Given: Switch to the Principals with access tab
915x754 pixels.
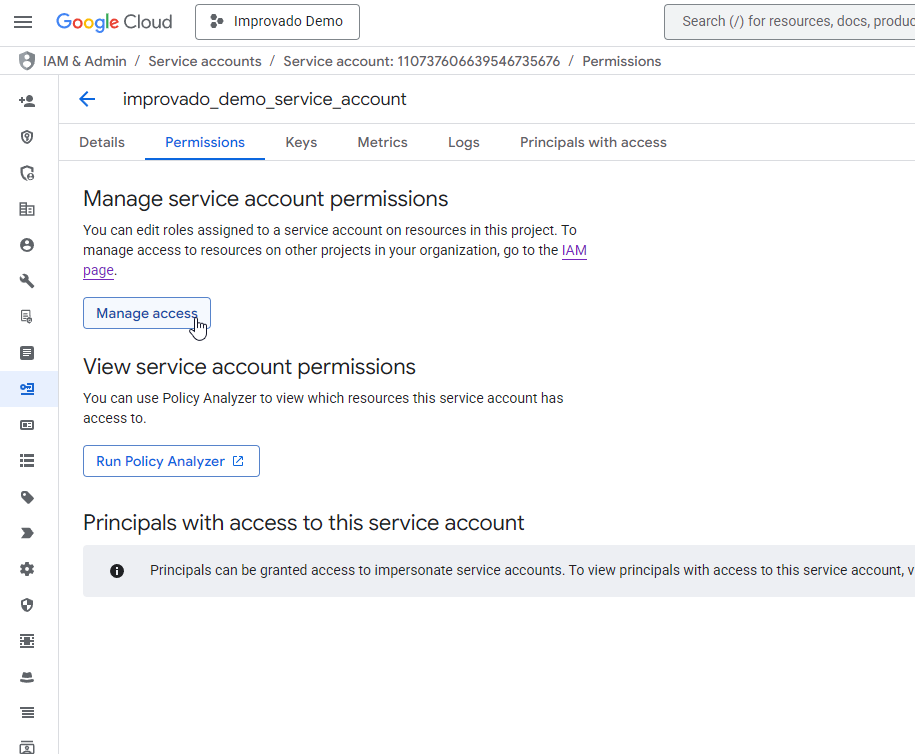Looking at the screenshot, I should pos(593,142).
